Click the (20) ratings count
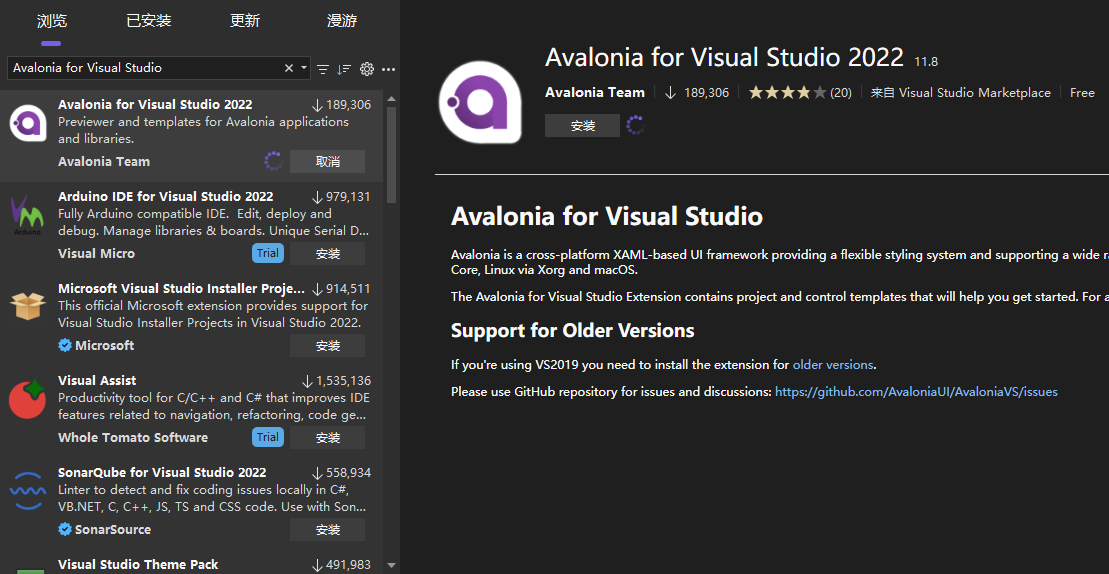The image size is (1109, 574). (841, 93)
